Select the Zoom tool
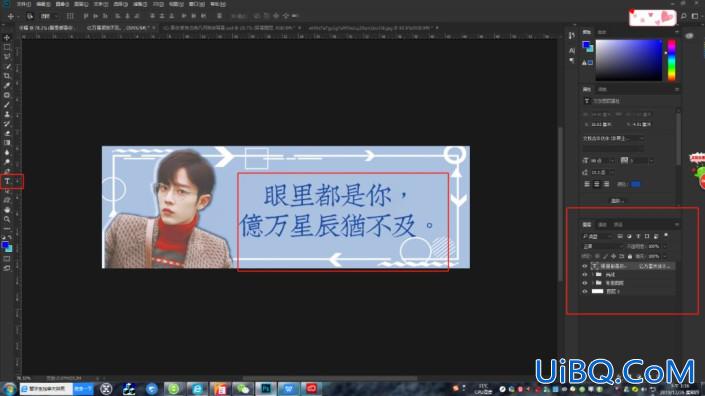 7,219
